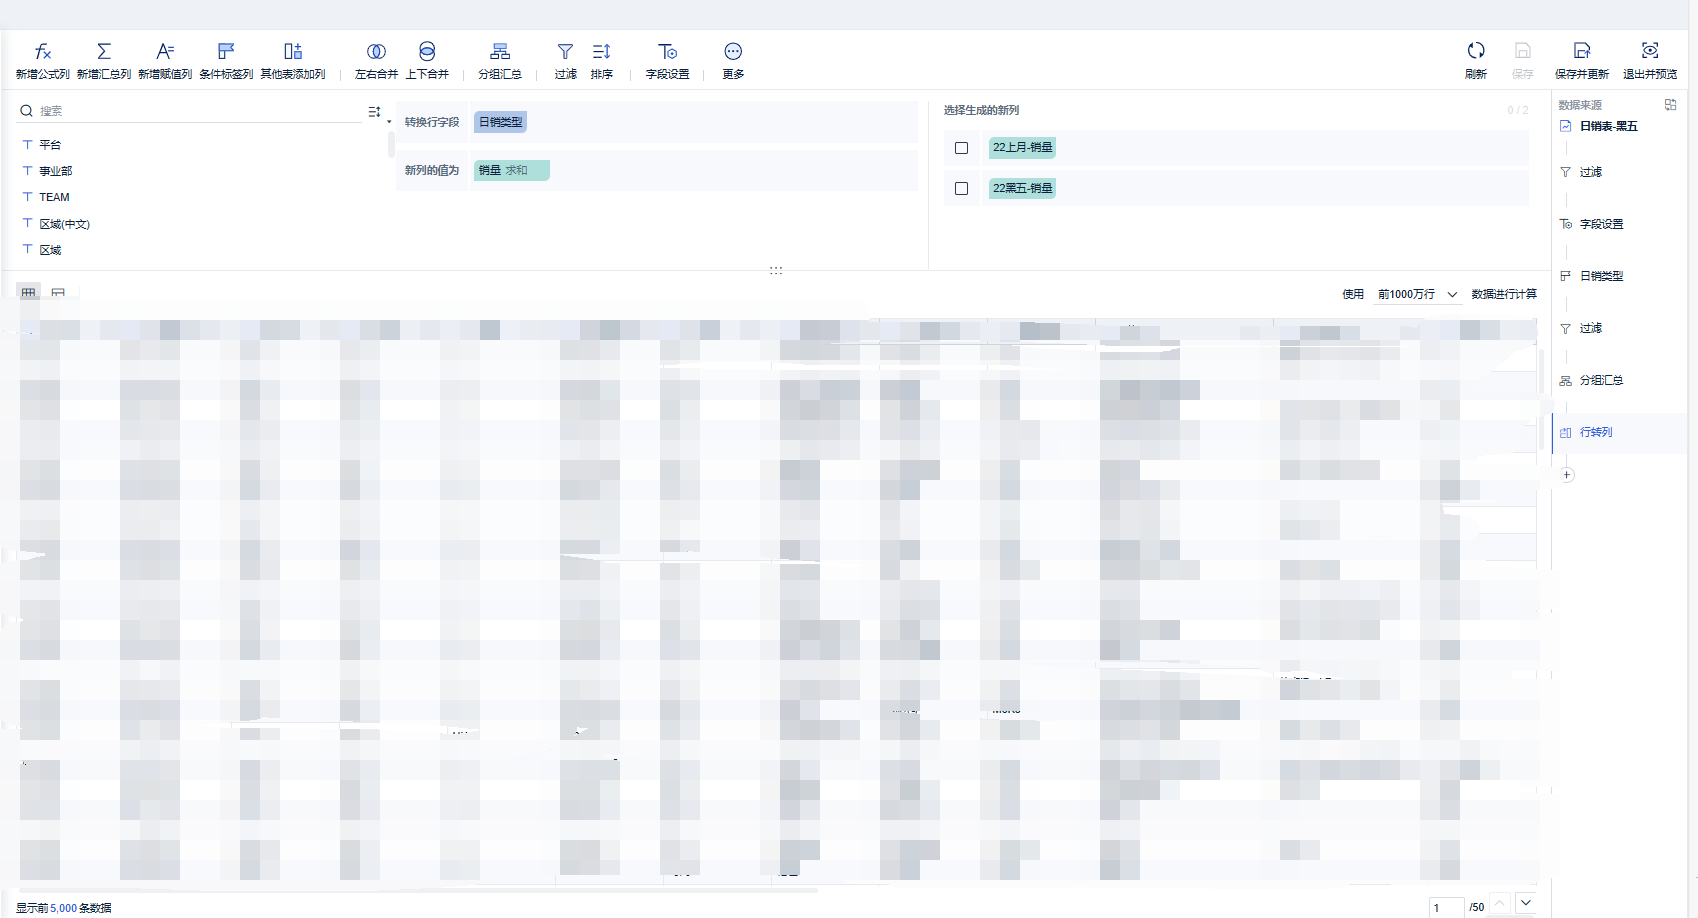Screen dimensions: 1698x918
Task: Click the 22上月-销量 column tag
Action: [x=1022, y=147]
